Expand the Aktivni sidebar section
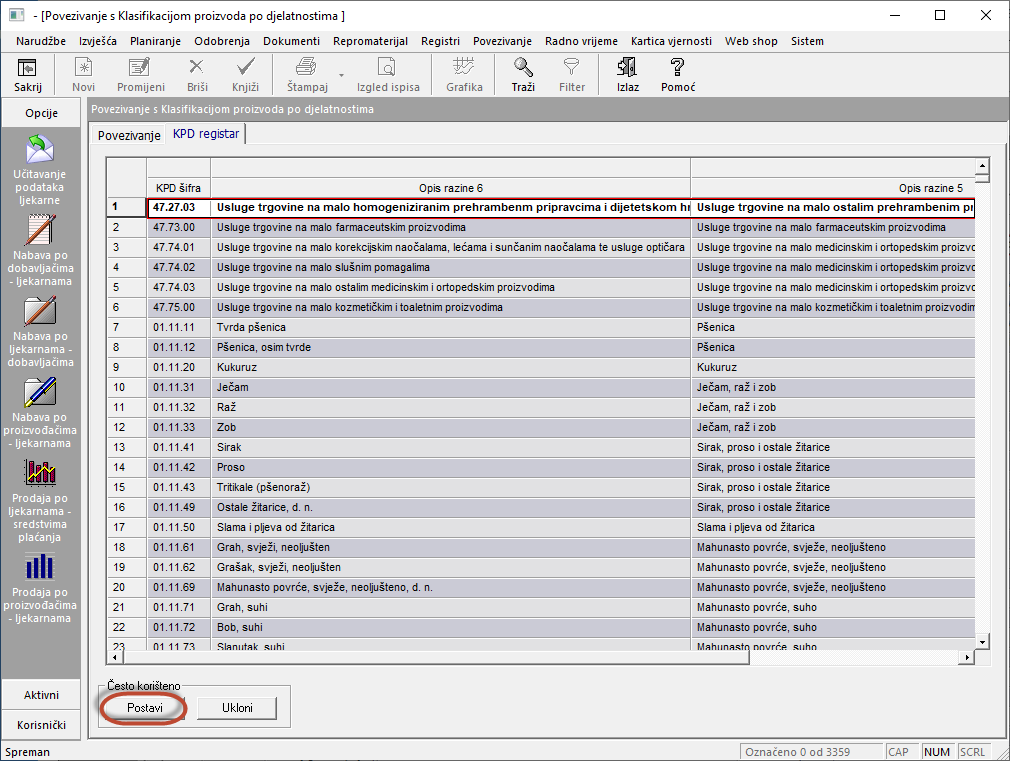Viewport: 1010px width, 761px height. [x=41, y=695]
